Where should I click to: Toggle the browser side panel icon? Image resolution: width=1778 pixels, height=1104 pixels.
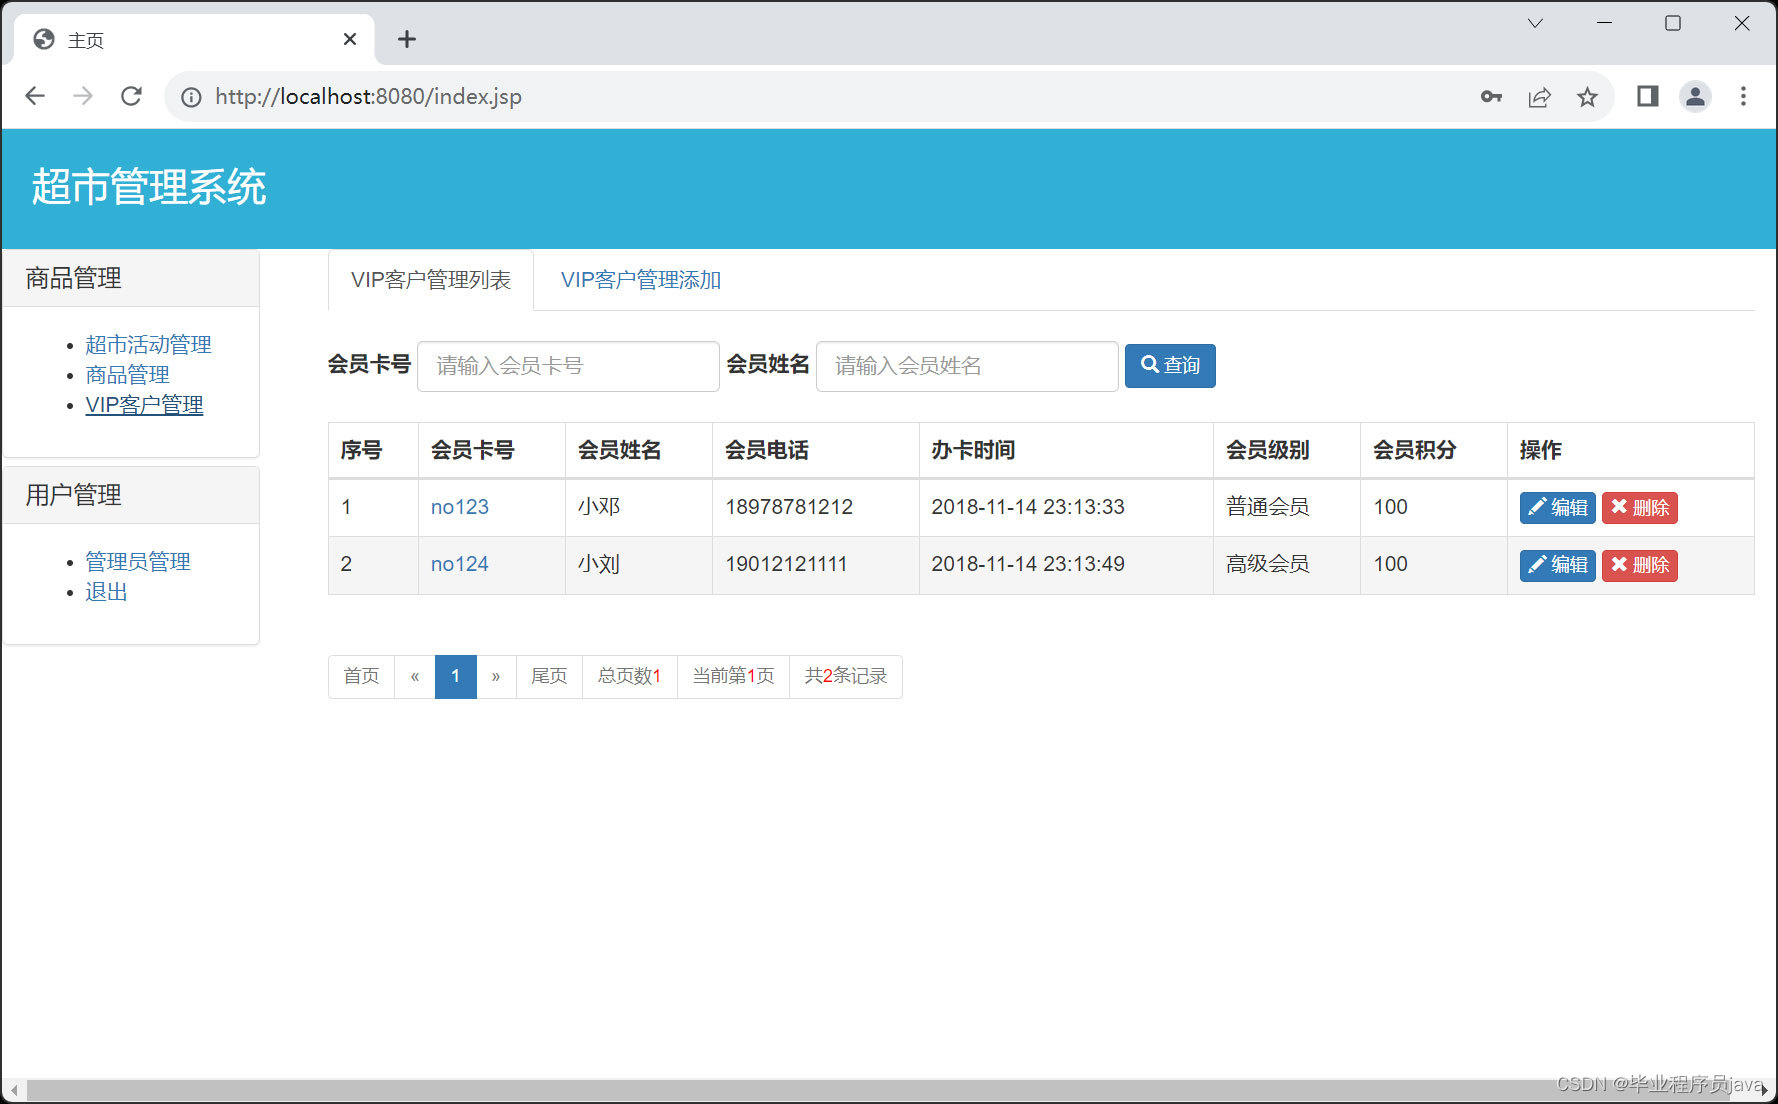1647,96
